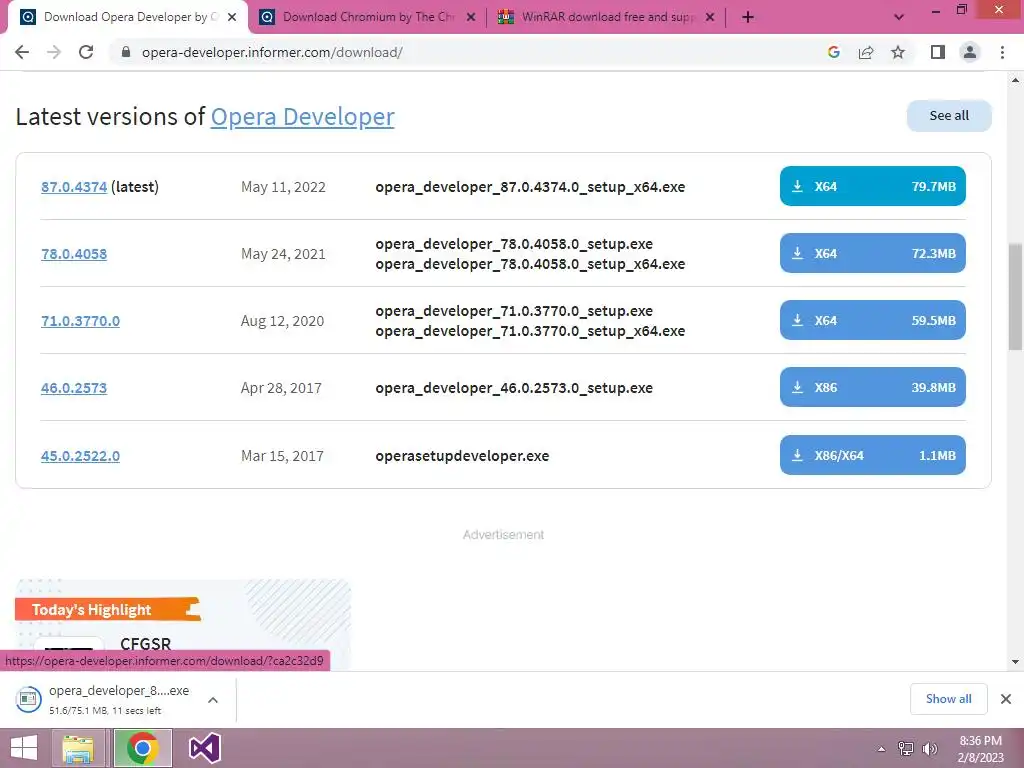Image resolution: width=1024 pixels, height=768 pixels.
Task: Click the See all versions button
Action: pyautogui.click(x=949, y=116)
